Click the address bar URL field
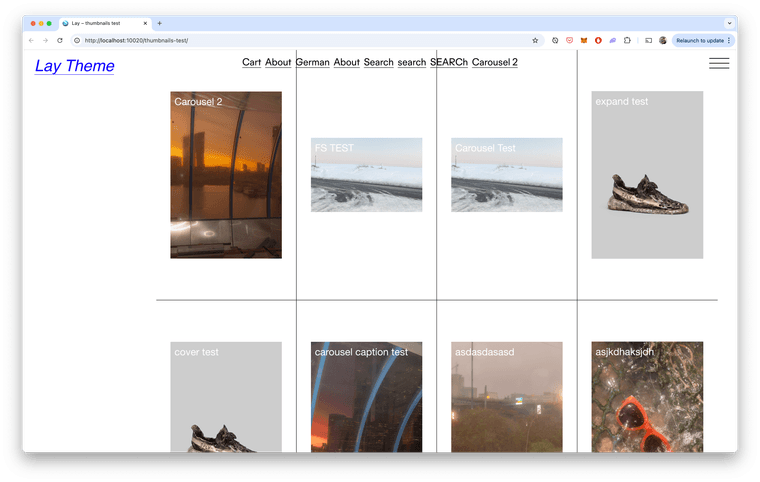The height and width of the screenshot is (482, 760). point(300,40)
